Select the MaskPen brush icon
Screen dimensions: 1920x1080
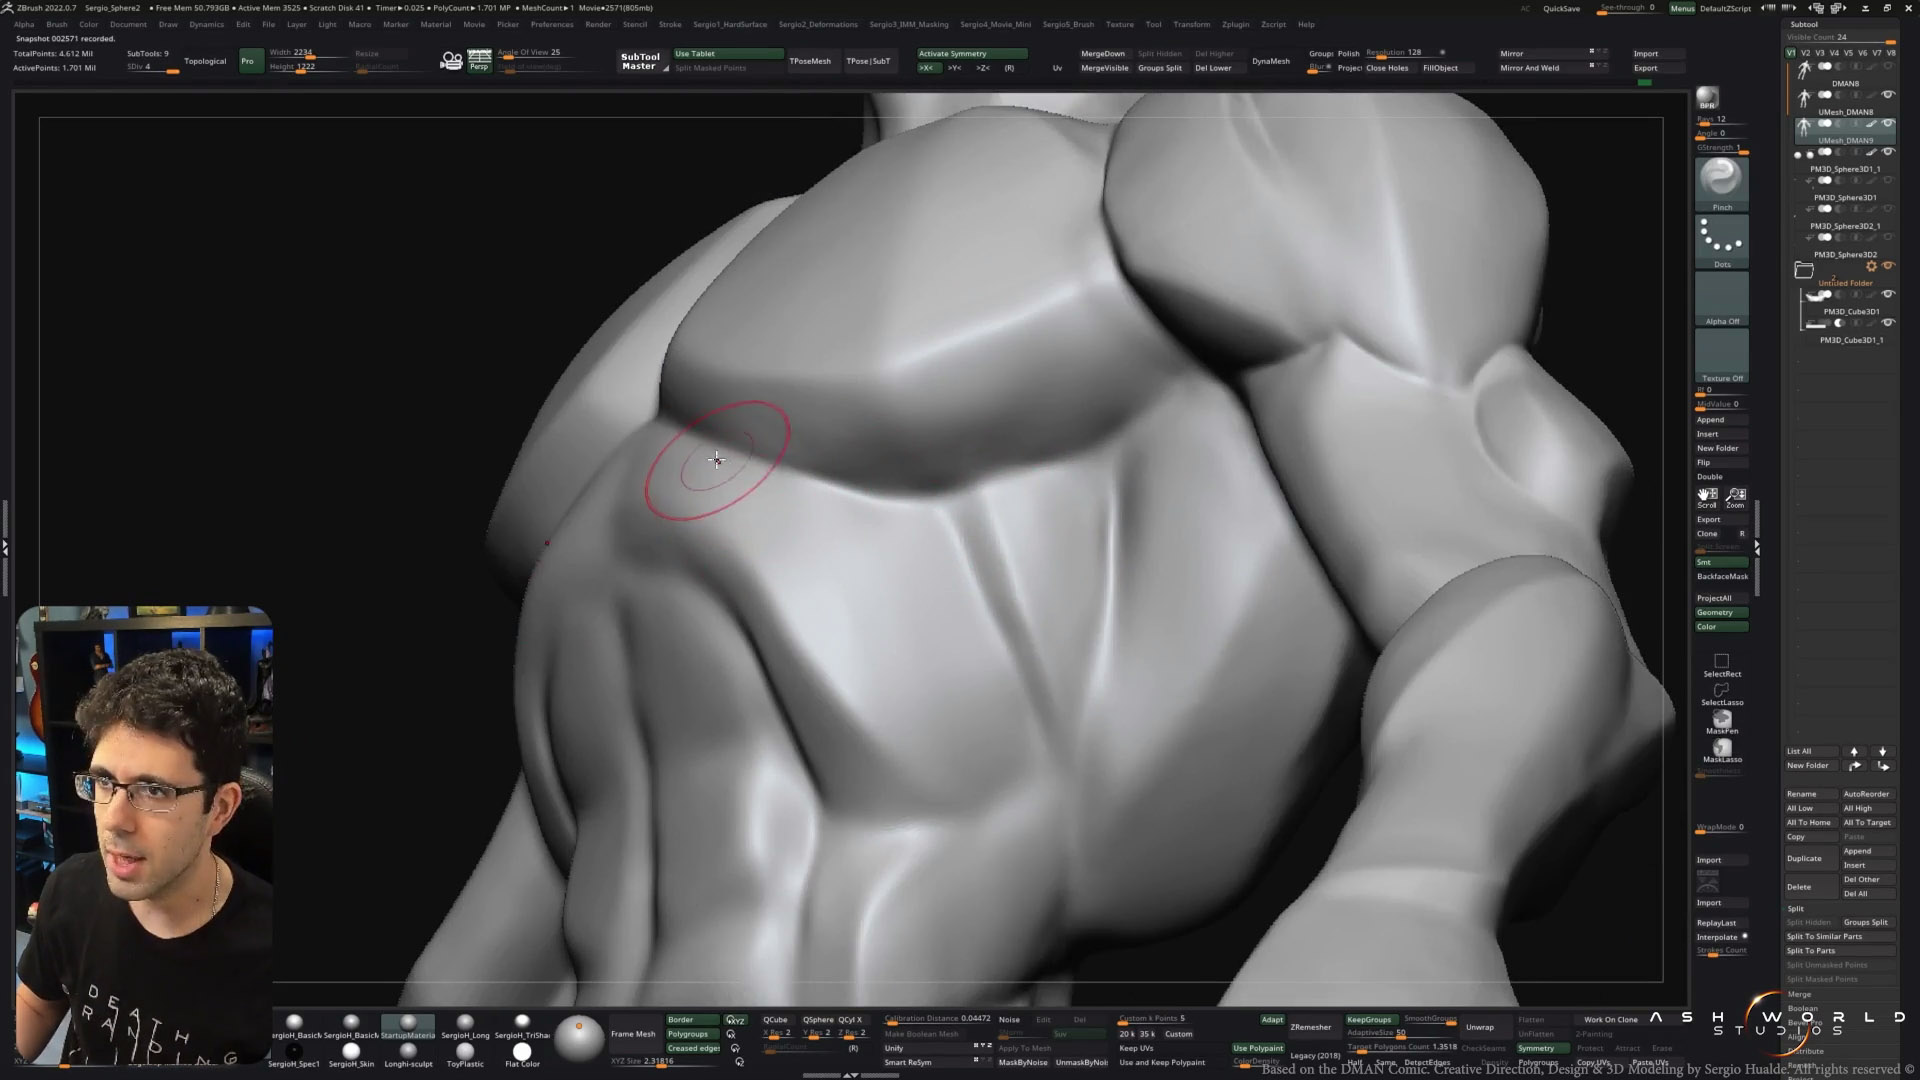click(x=1721, y=720)
